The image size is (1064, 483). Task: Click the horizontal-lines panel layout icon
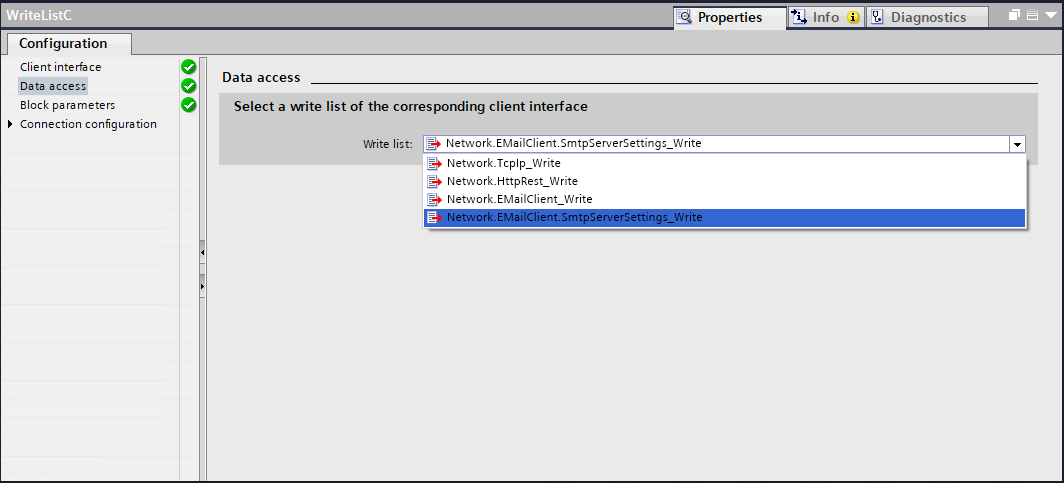click(x=1033, y=16)
